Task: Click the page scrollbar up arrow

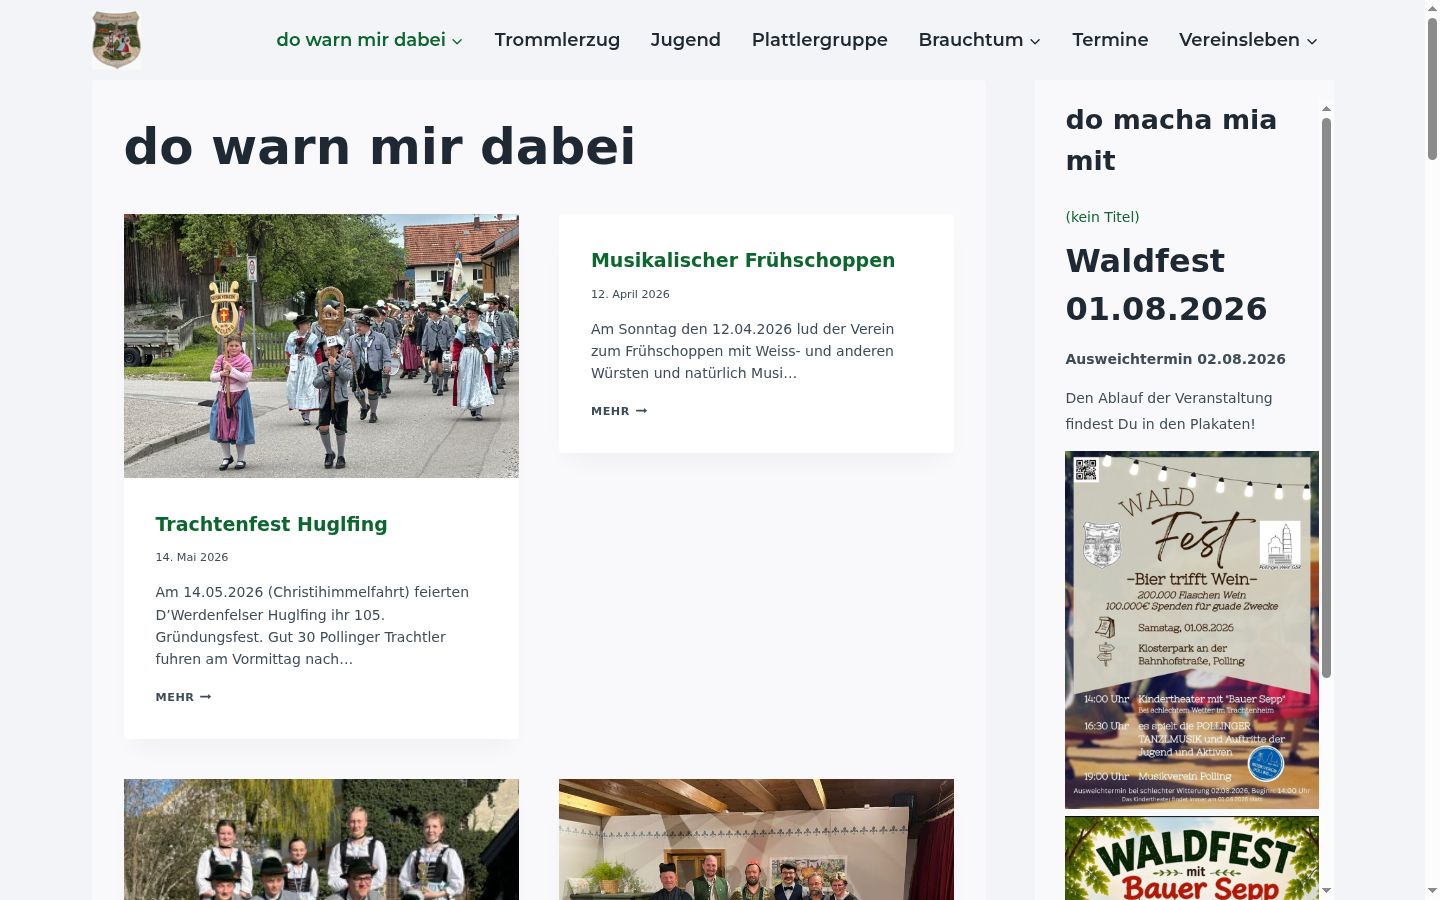Action: coord(1432,7)
